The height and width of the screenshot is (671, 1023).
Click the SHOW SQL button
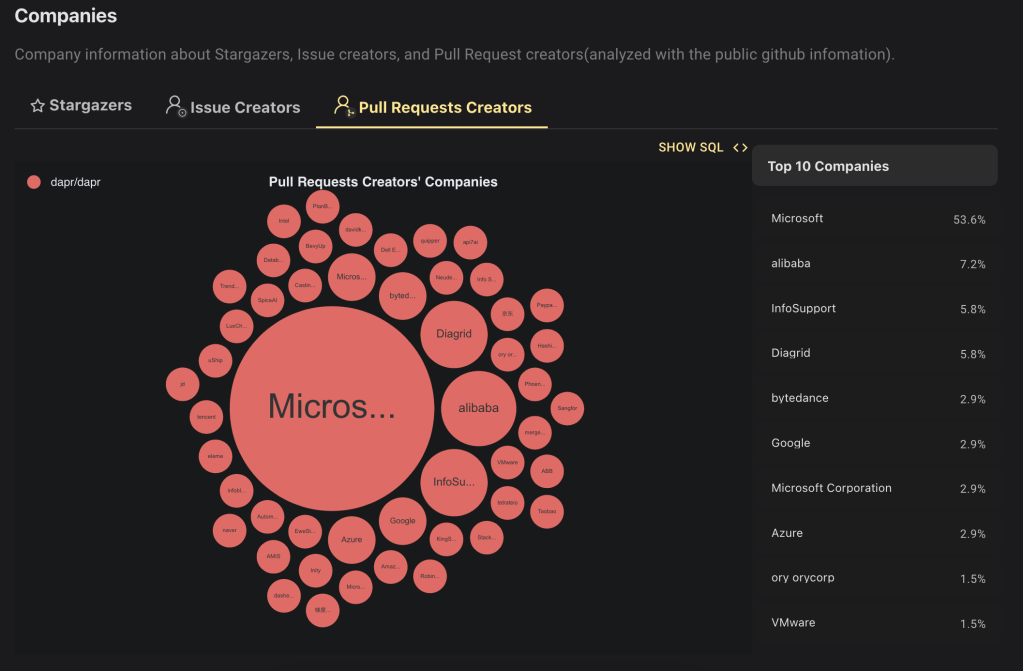(703, 148)
